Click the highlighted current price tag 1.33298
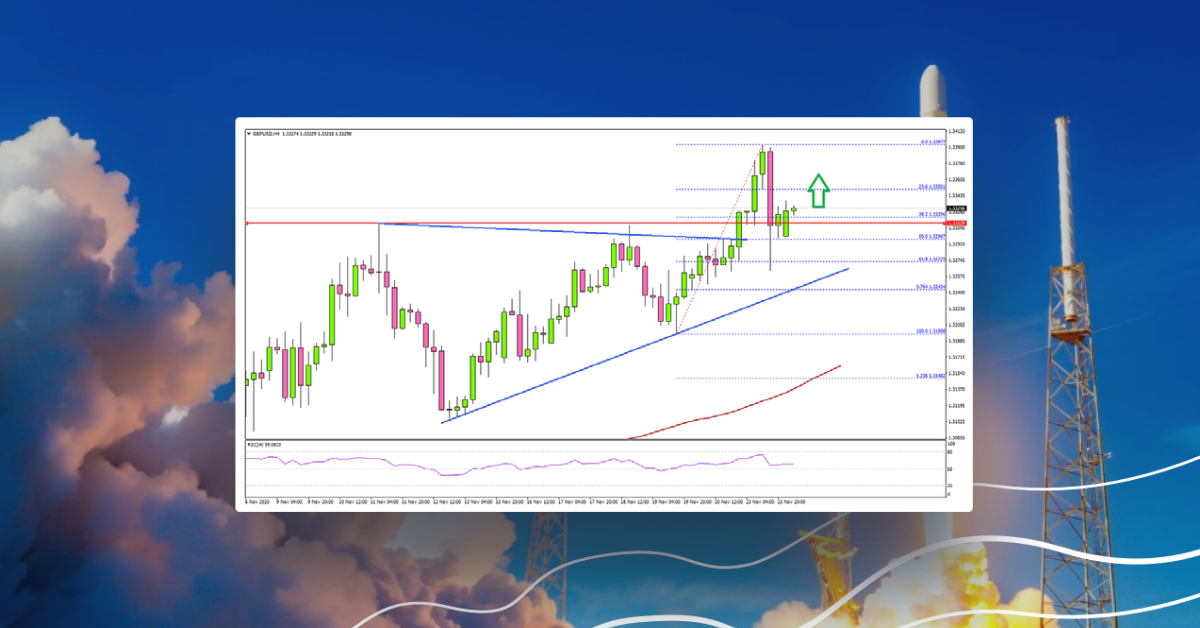The width and height of the screenshot is (1200, 628). [x=958, y=207]
